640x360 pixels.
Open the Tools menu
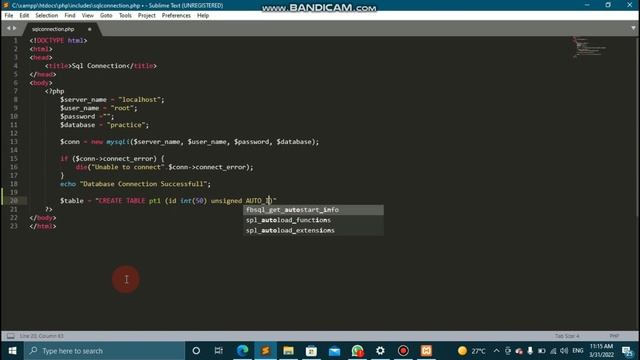pos(125,16)
